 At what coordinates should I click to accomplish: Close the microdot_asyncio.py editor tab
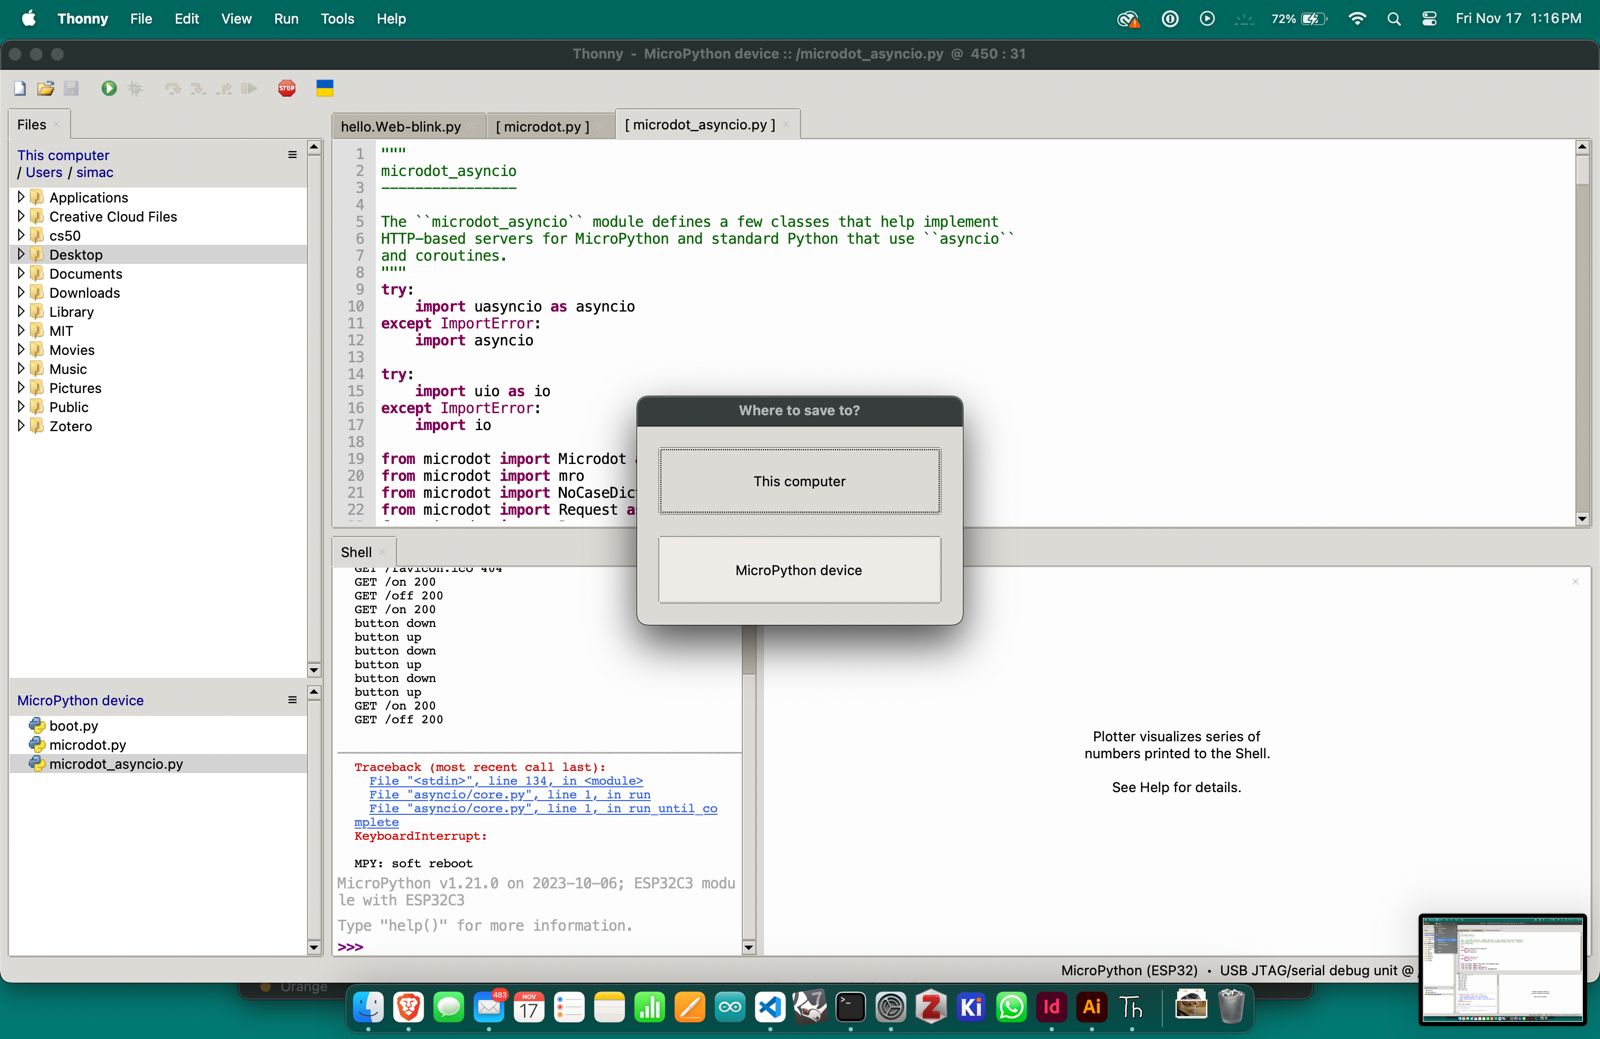pos(786,125)
